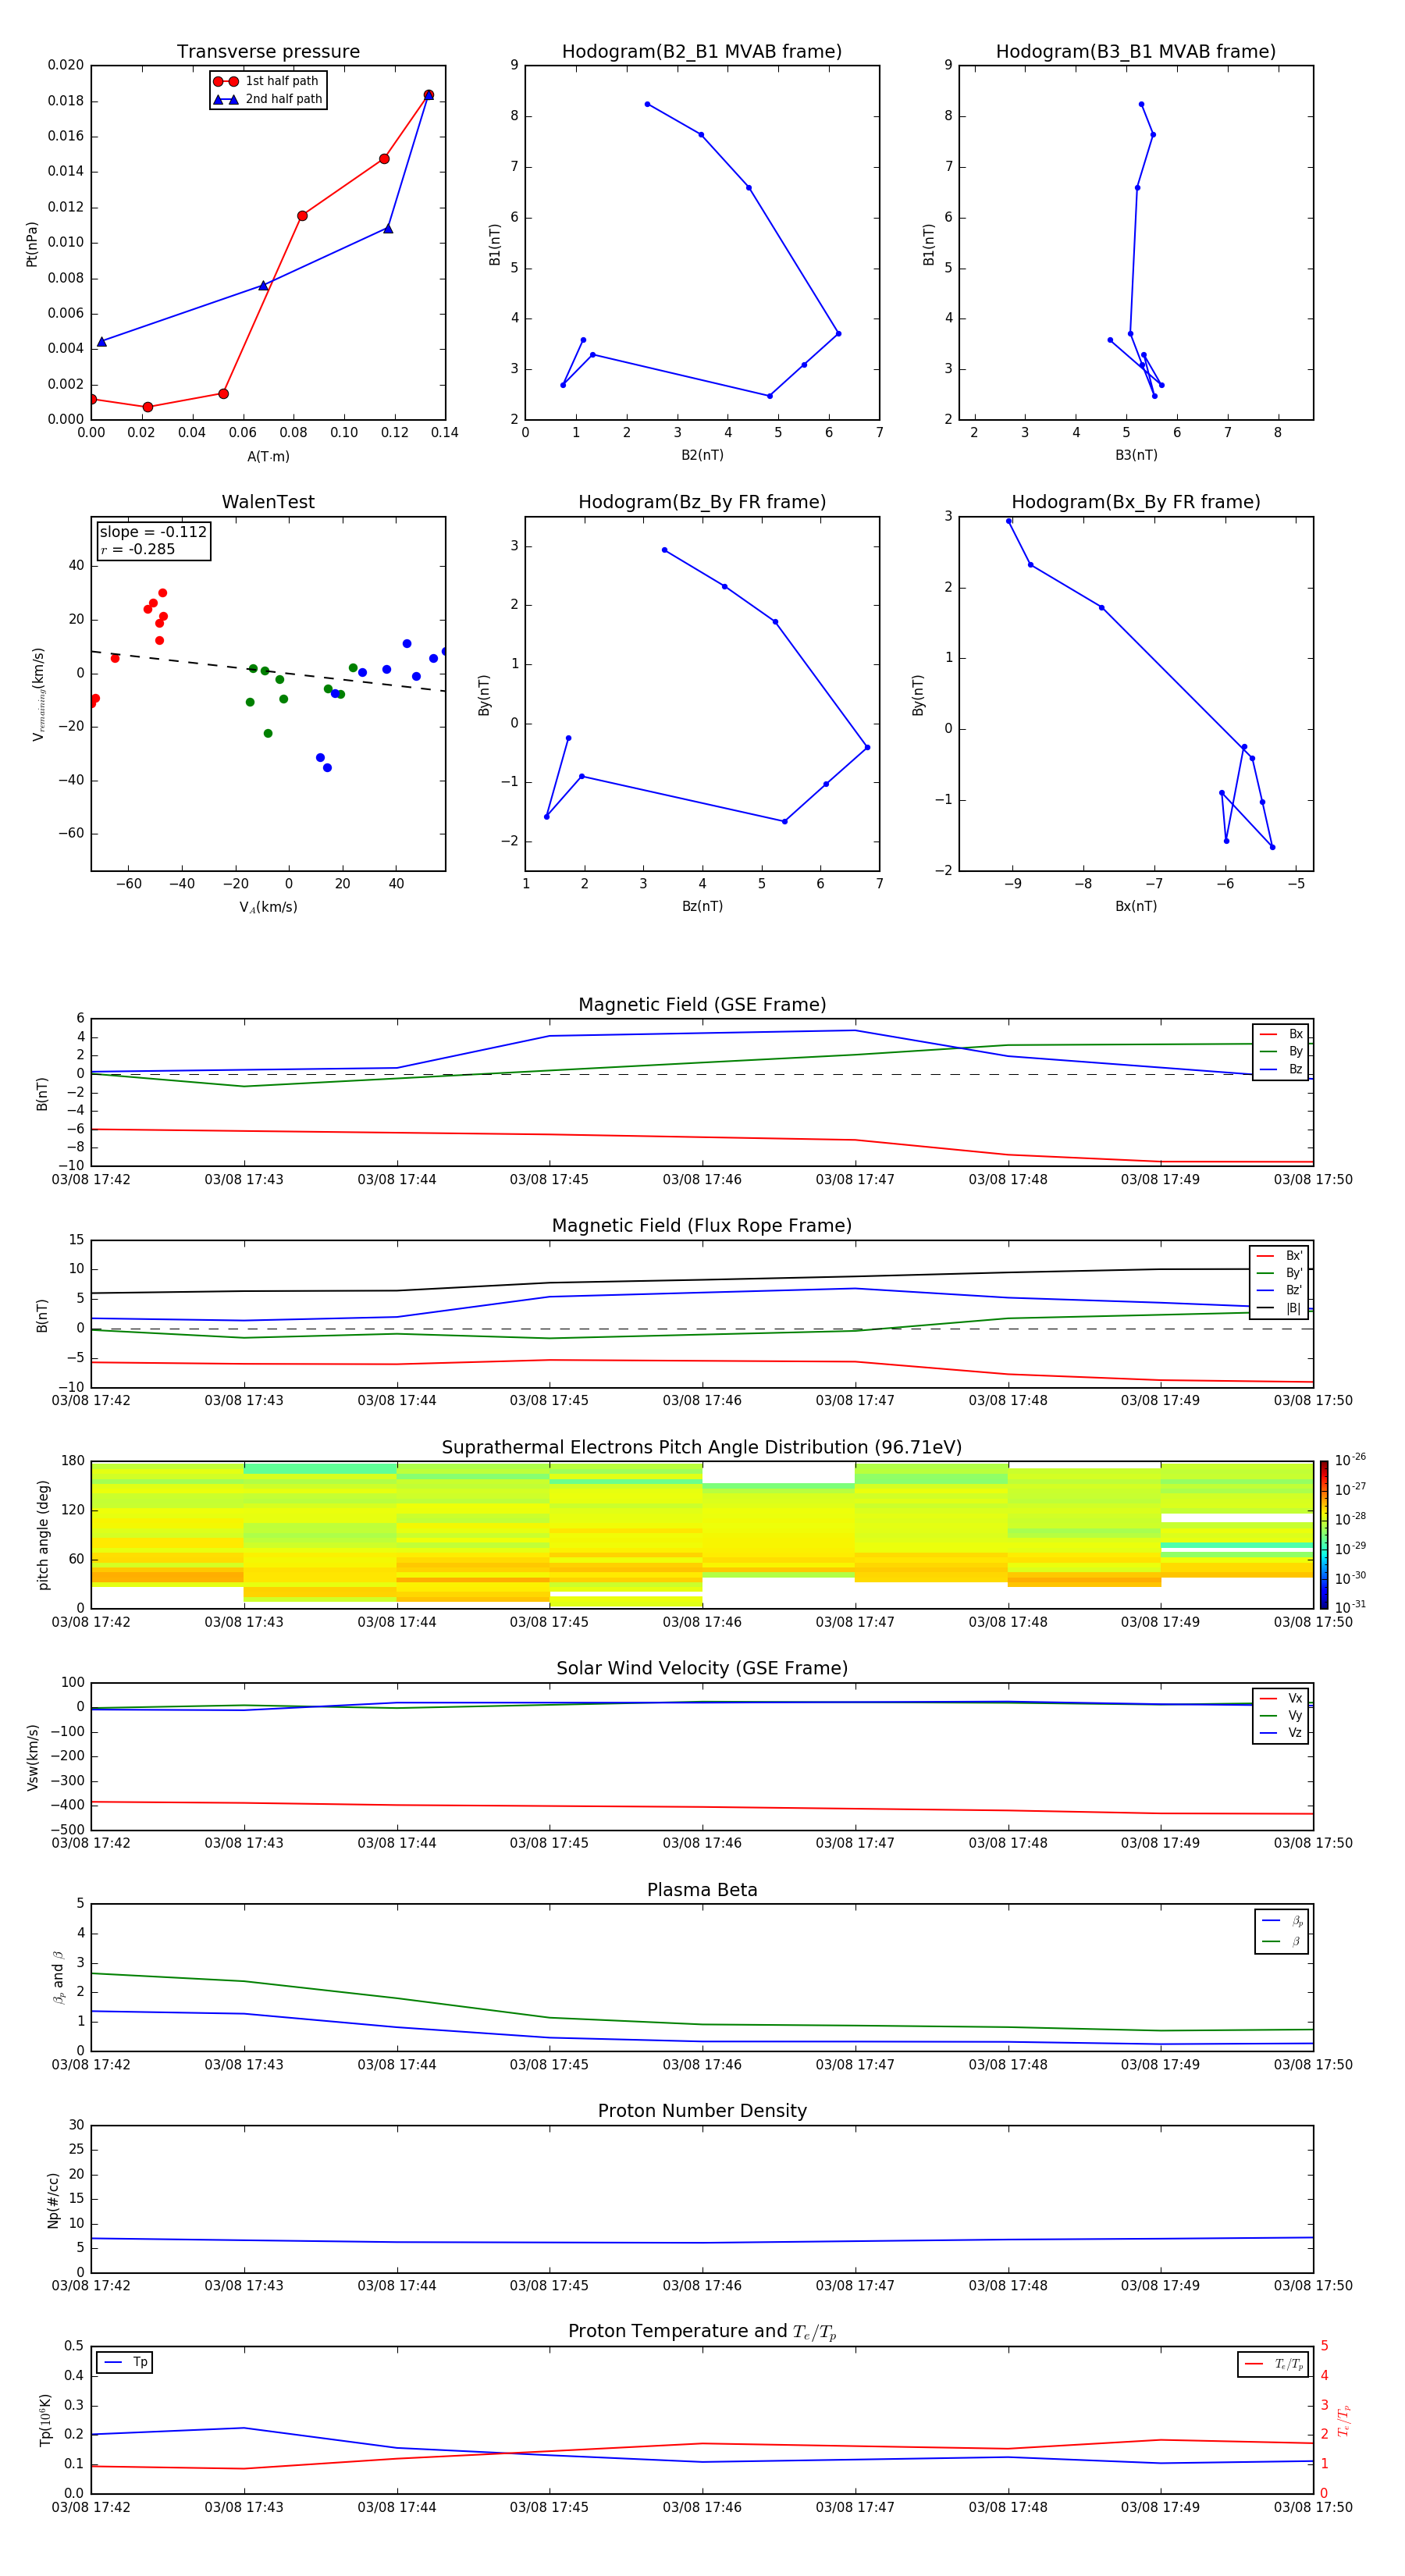
Task: Select |B| in the Flux Rope legend
Action: [x=1279, y=1308]
